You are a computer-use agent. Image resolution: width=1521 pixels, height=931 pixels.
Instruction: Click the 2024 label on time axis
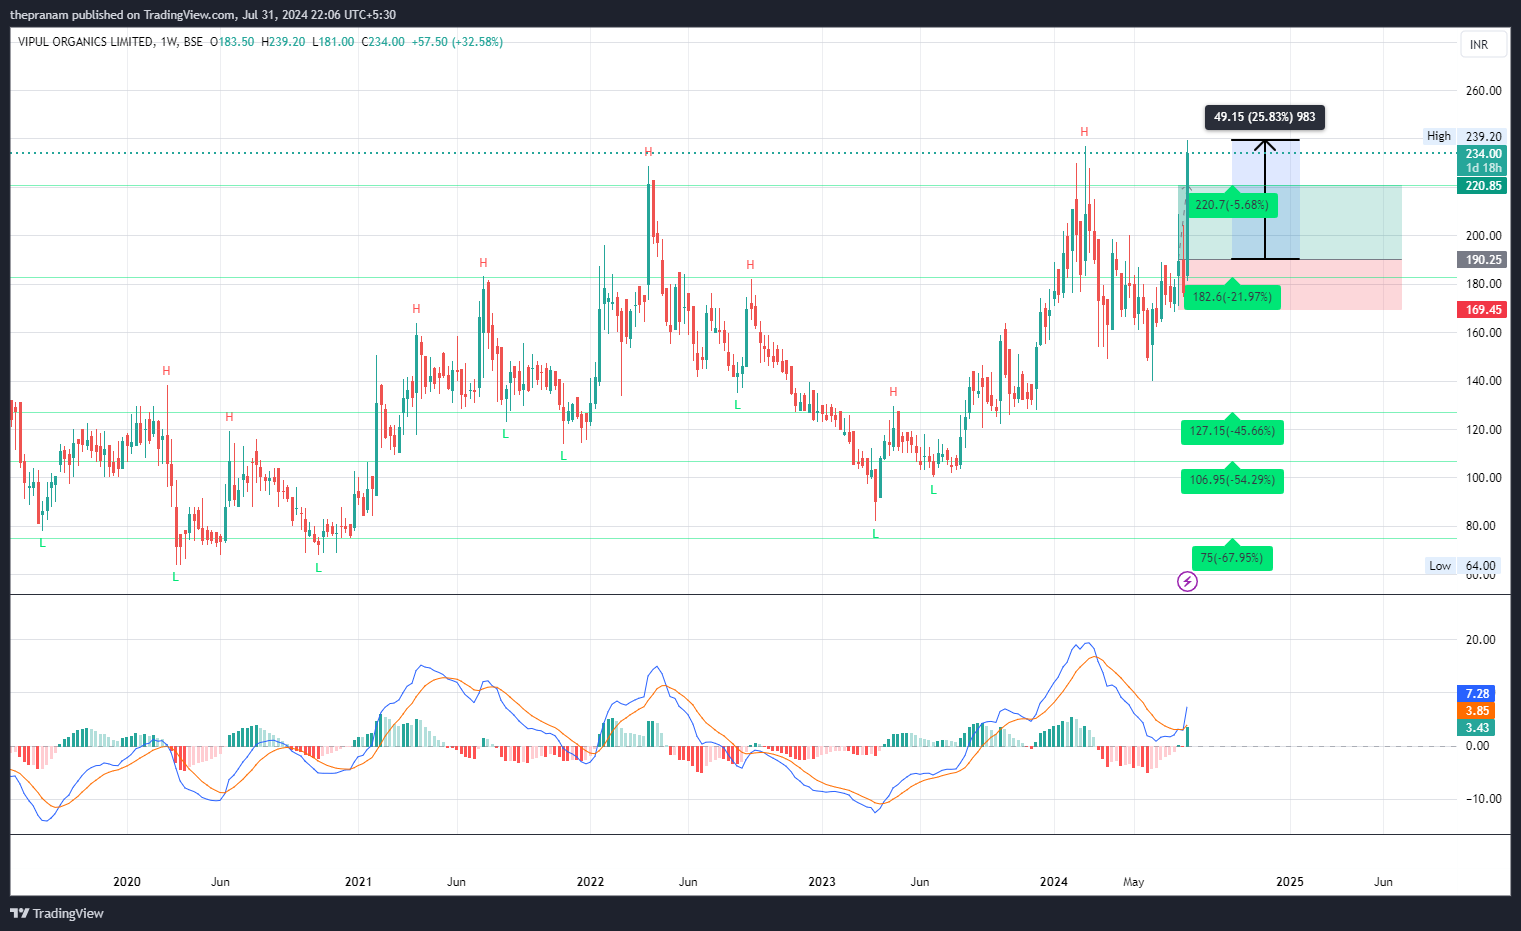1053,882
